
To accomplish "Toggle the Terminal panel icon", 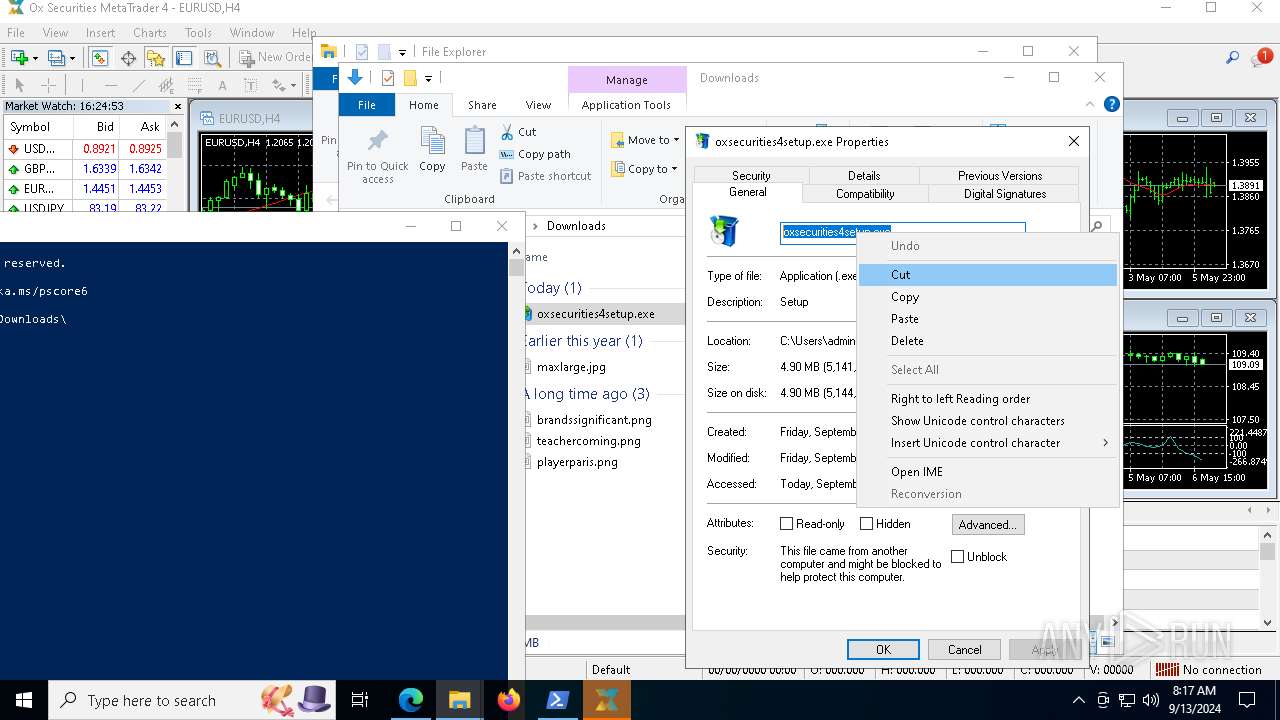I will [x=183, y=58].
